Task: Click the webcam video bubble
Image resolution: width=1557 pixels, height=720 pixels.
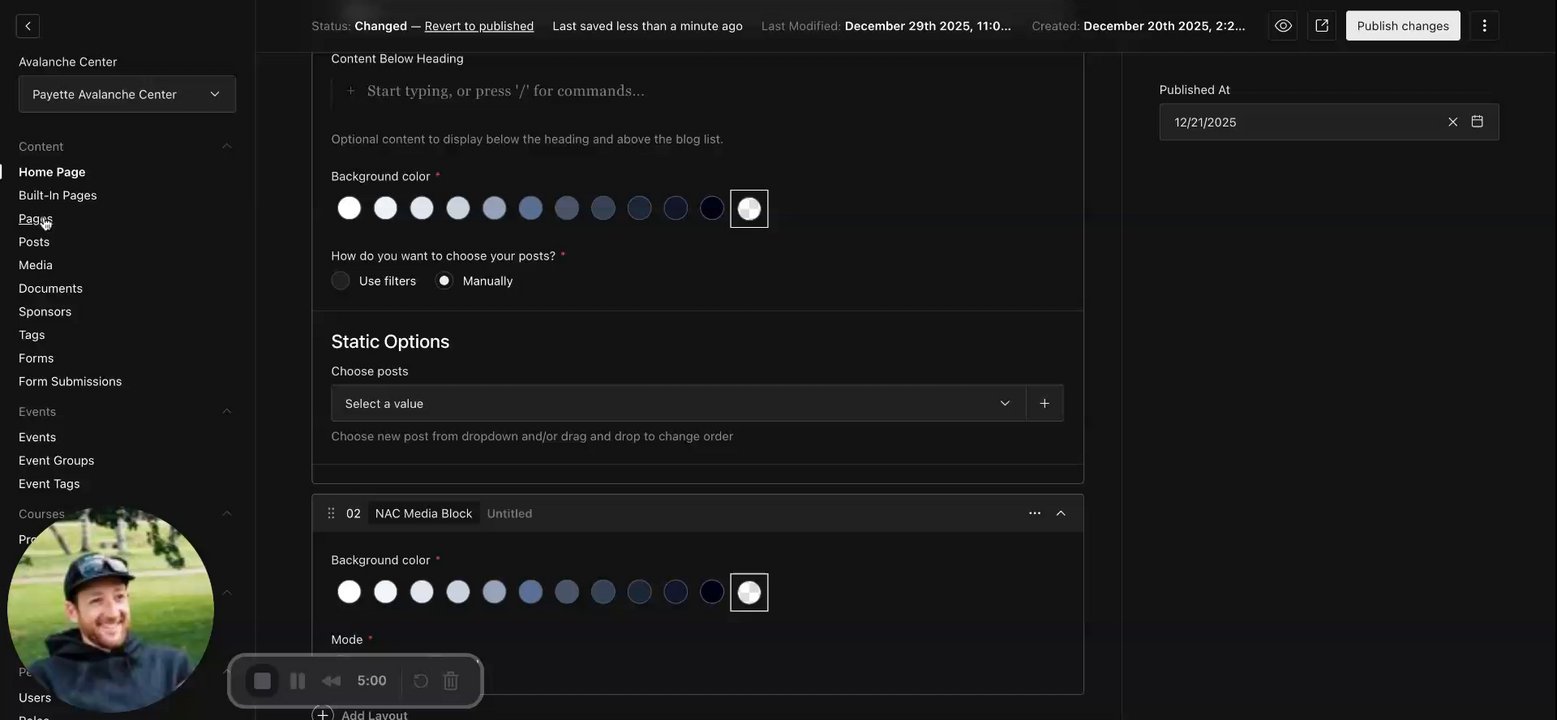Action: click(110, 610)
